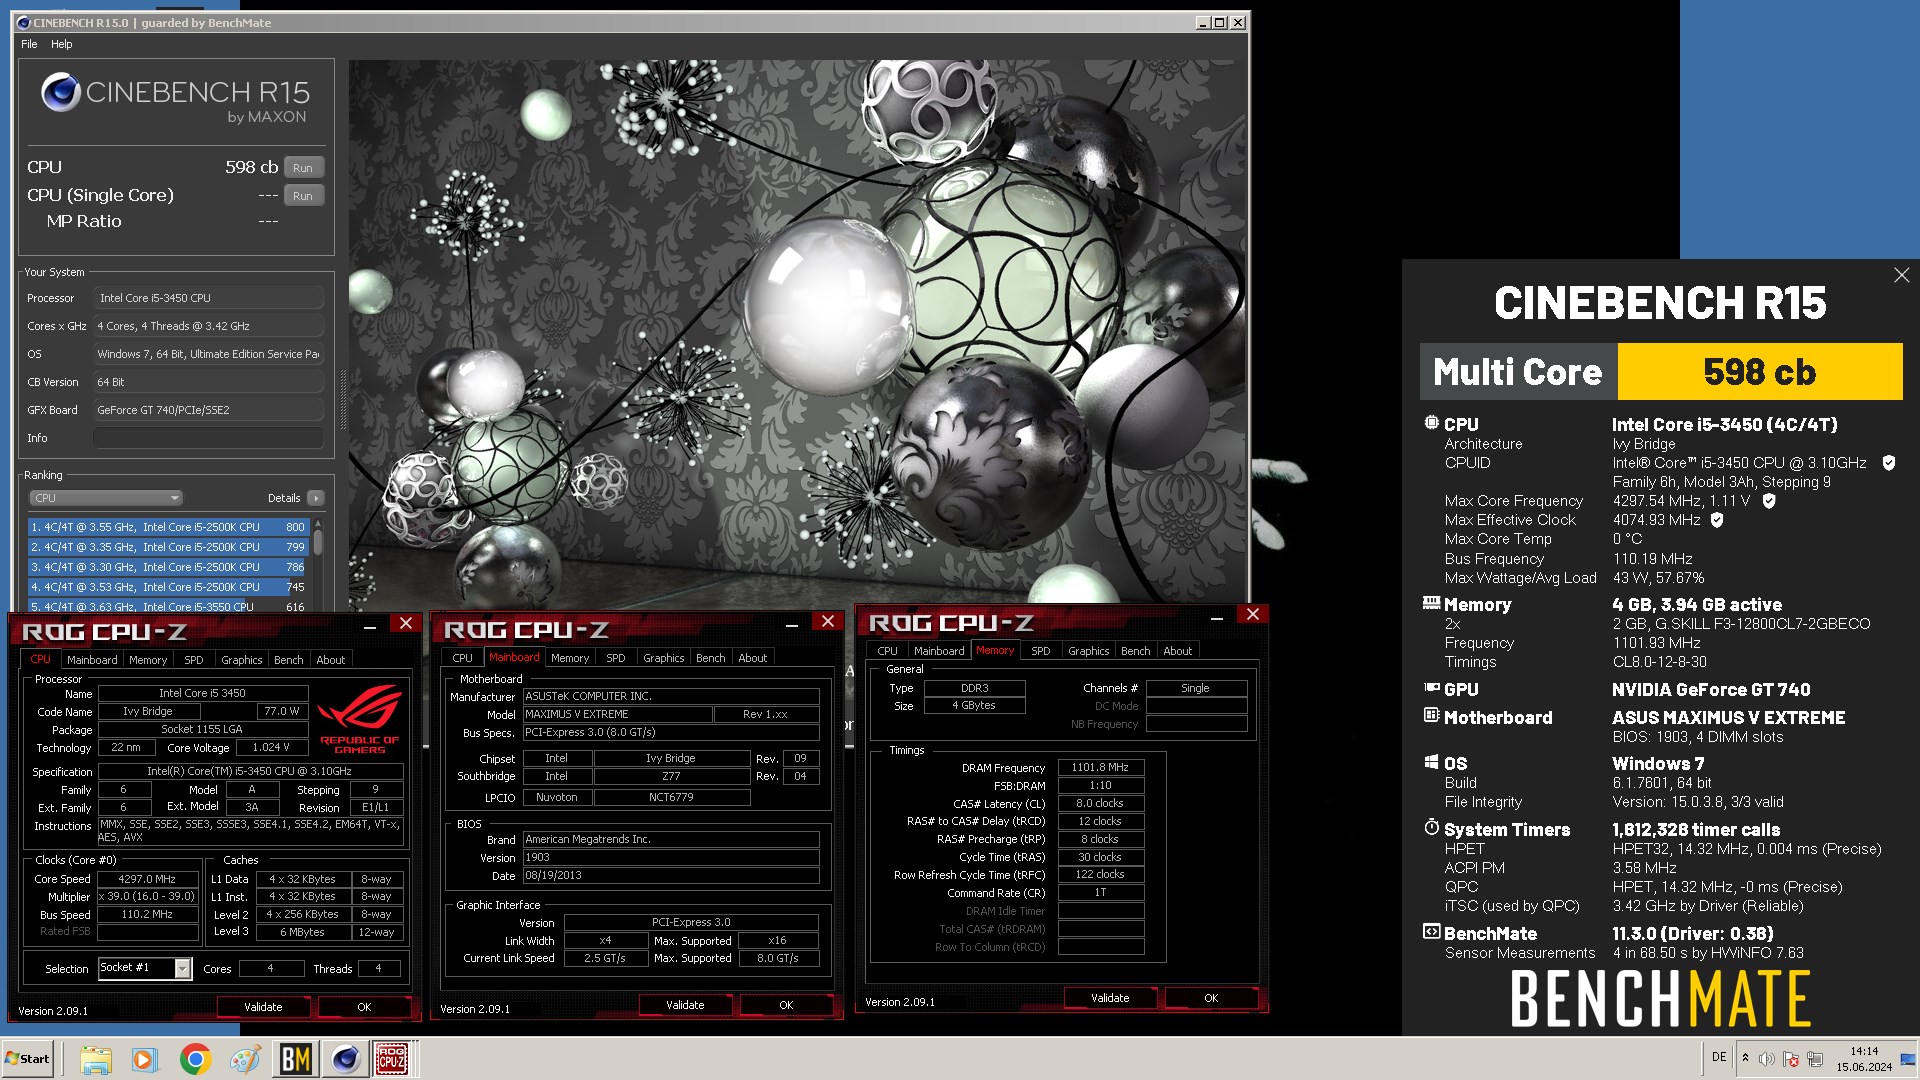Viewport: 1920px width, 1080px height.
Task: Click the Core Speed 4297.0 MHz value
Action: (x=147, y=879)
